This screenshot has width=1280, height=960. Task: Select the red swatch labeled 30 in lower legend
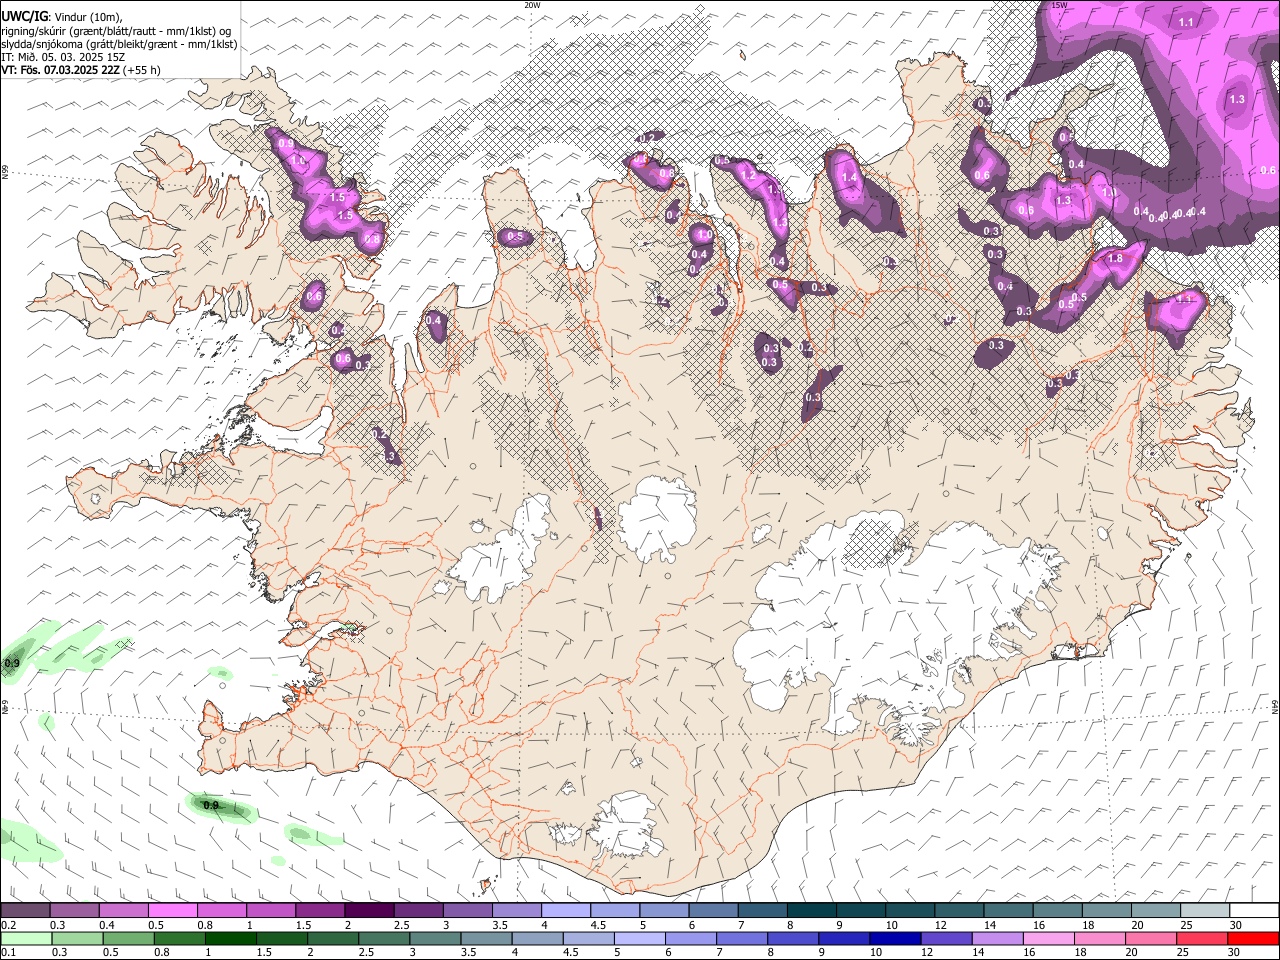click(x=1254, y=939)
